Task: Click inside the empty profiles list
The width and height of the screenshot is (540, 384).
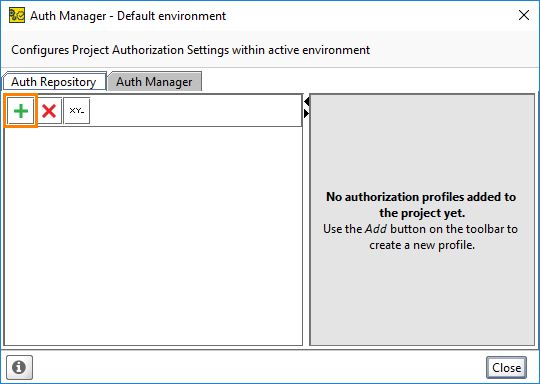Action: pyautogui.click(x=153, y=236)
